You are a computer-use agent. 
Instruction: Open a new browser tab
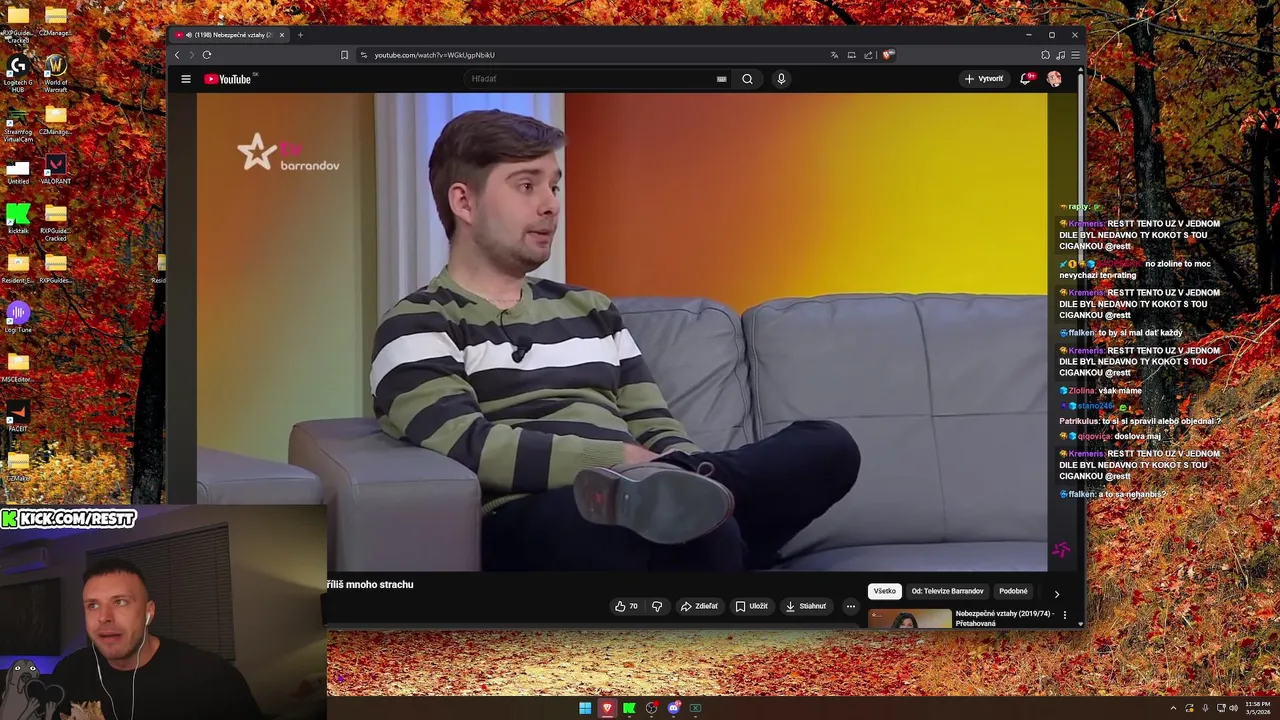tap(300, 35)
